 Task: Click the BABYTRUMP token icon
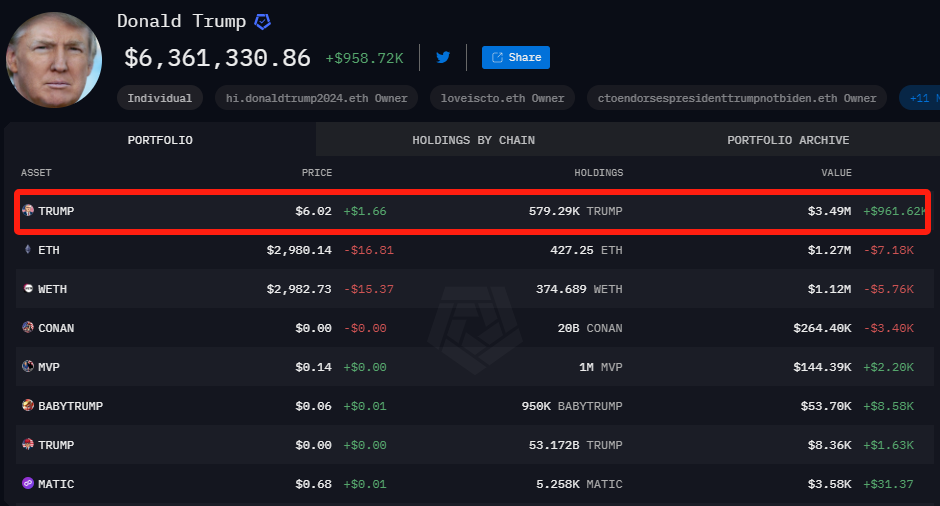pyautogui.click(x=28, y=405)
